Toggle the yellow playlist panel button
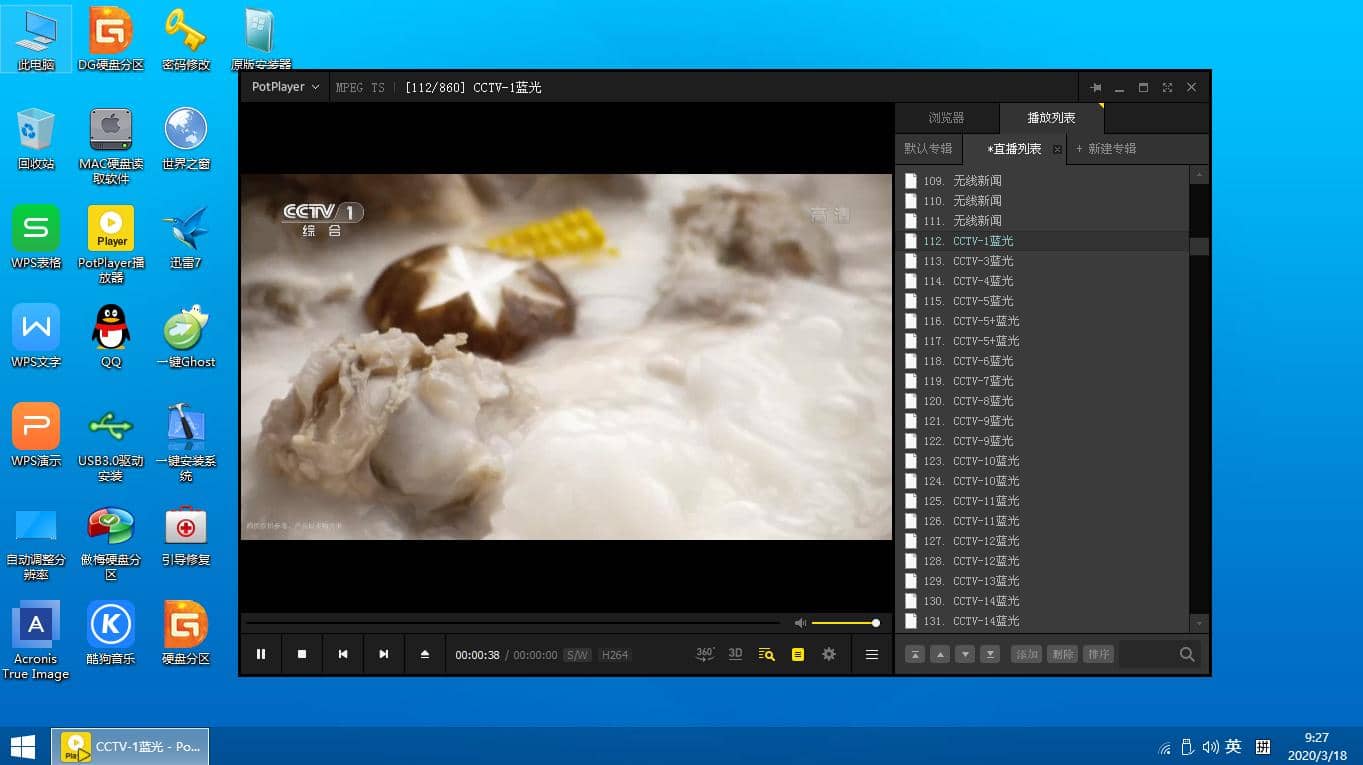 [x=797, y=654]
